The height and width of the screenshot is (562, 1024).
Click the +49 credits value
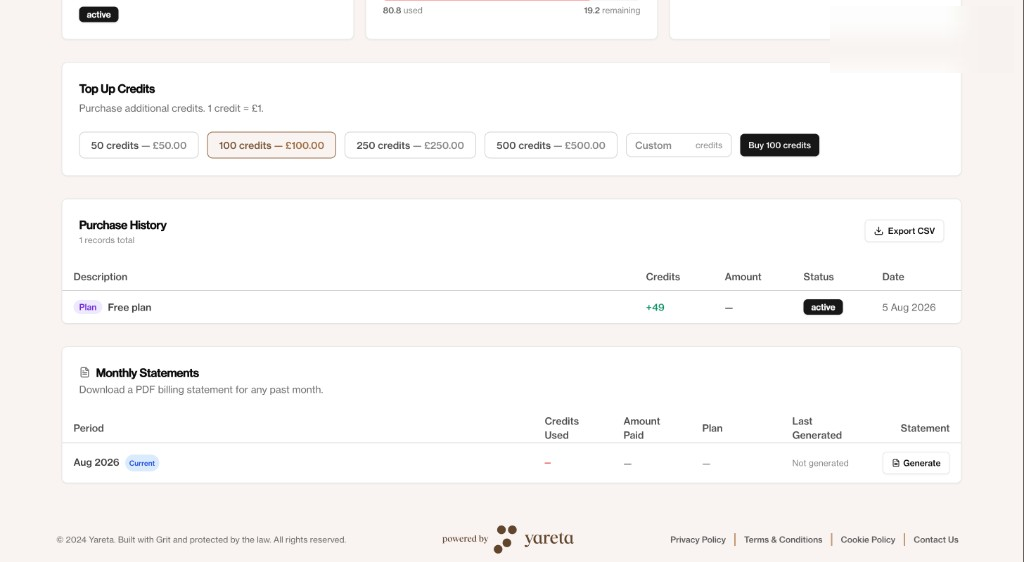click(x=655, y=307)
